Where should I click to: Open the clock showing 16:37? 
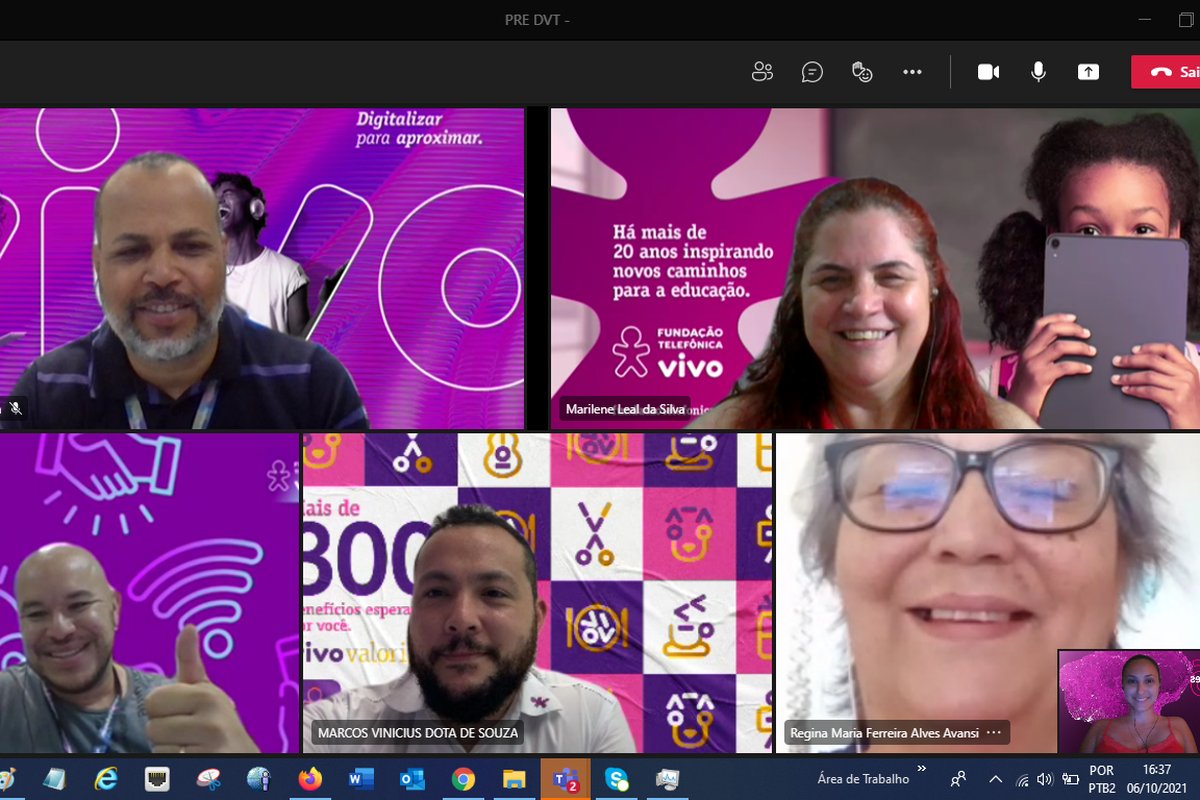[x=1156, y=779]
